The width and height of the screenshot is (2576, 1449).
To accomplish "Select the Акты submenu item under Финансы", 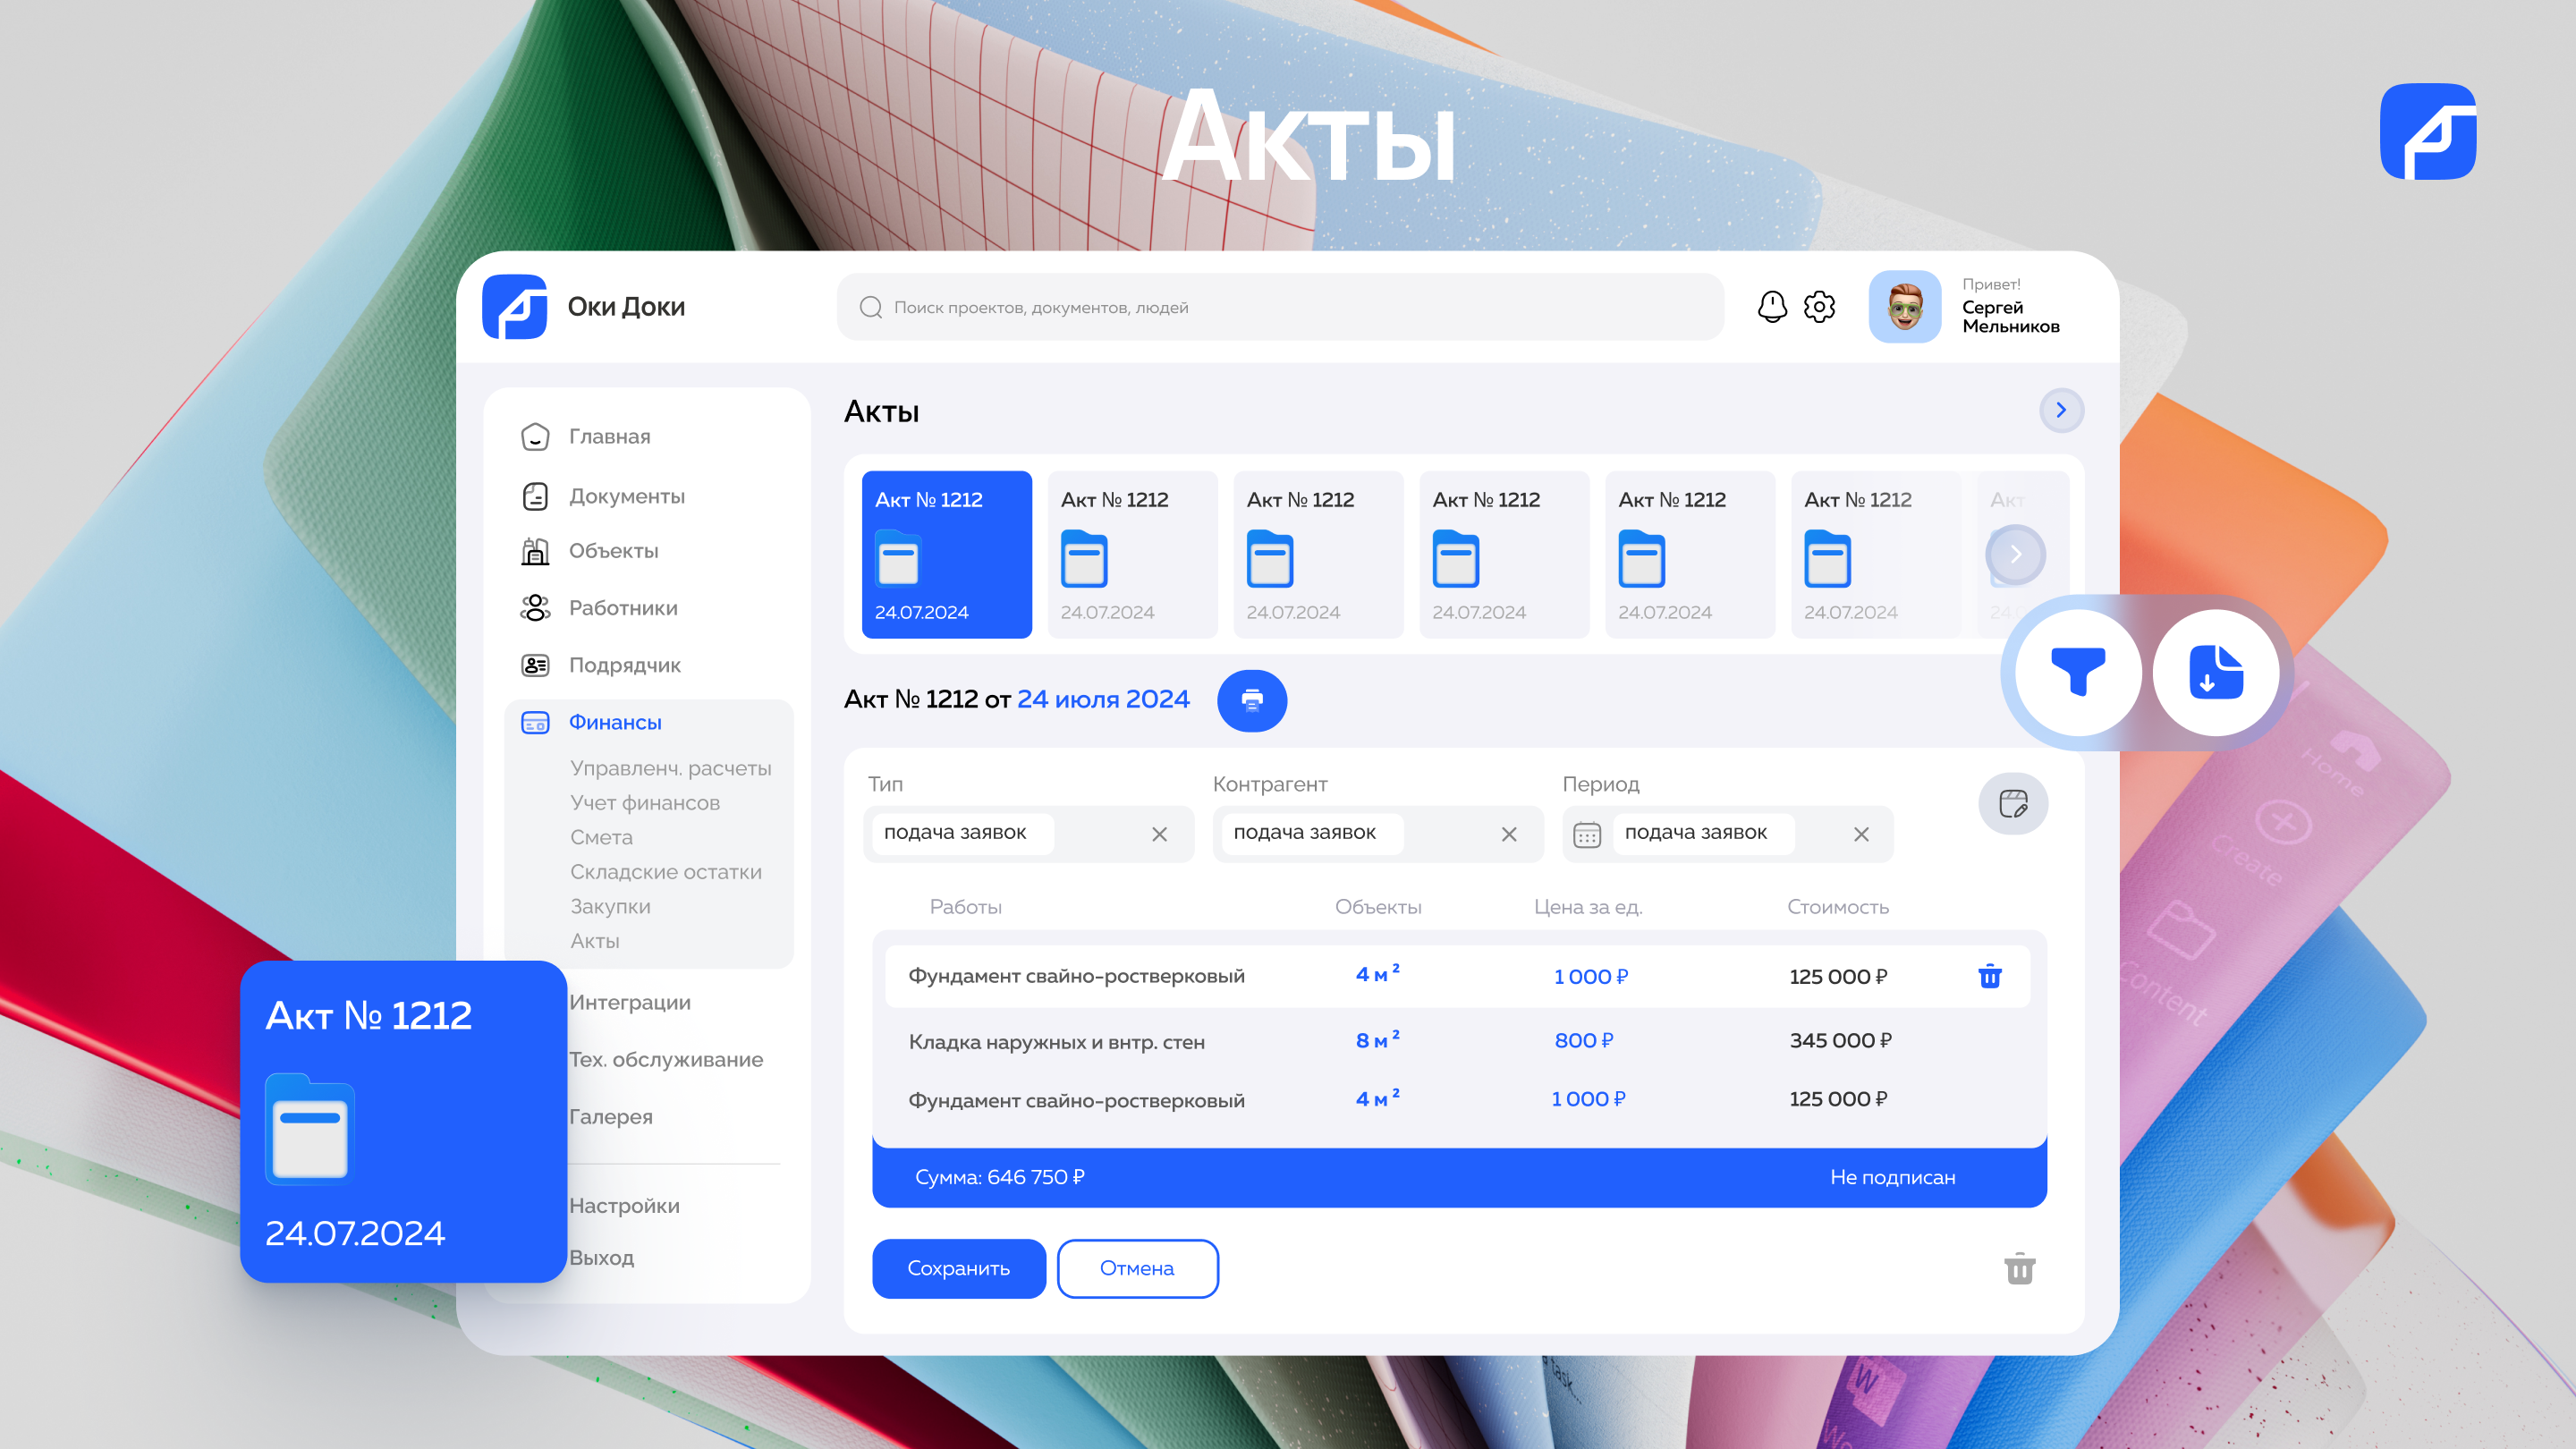I will coord(595,941).
